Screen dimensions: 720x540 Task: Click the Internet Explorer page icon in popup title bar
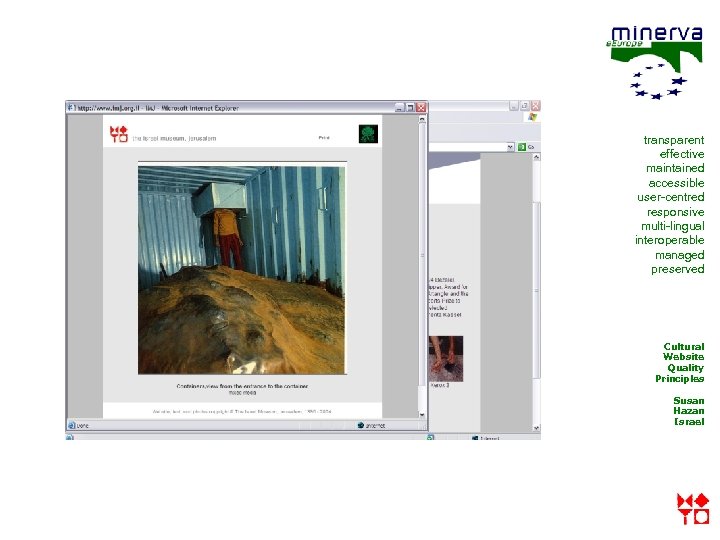pyautogui.click(x=71, y=108)
